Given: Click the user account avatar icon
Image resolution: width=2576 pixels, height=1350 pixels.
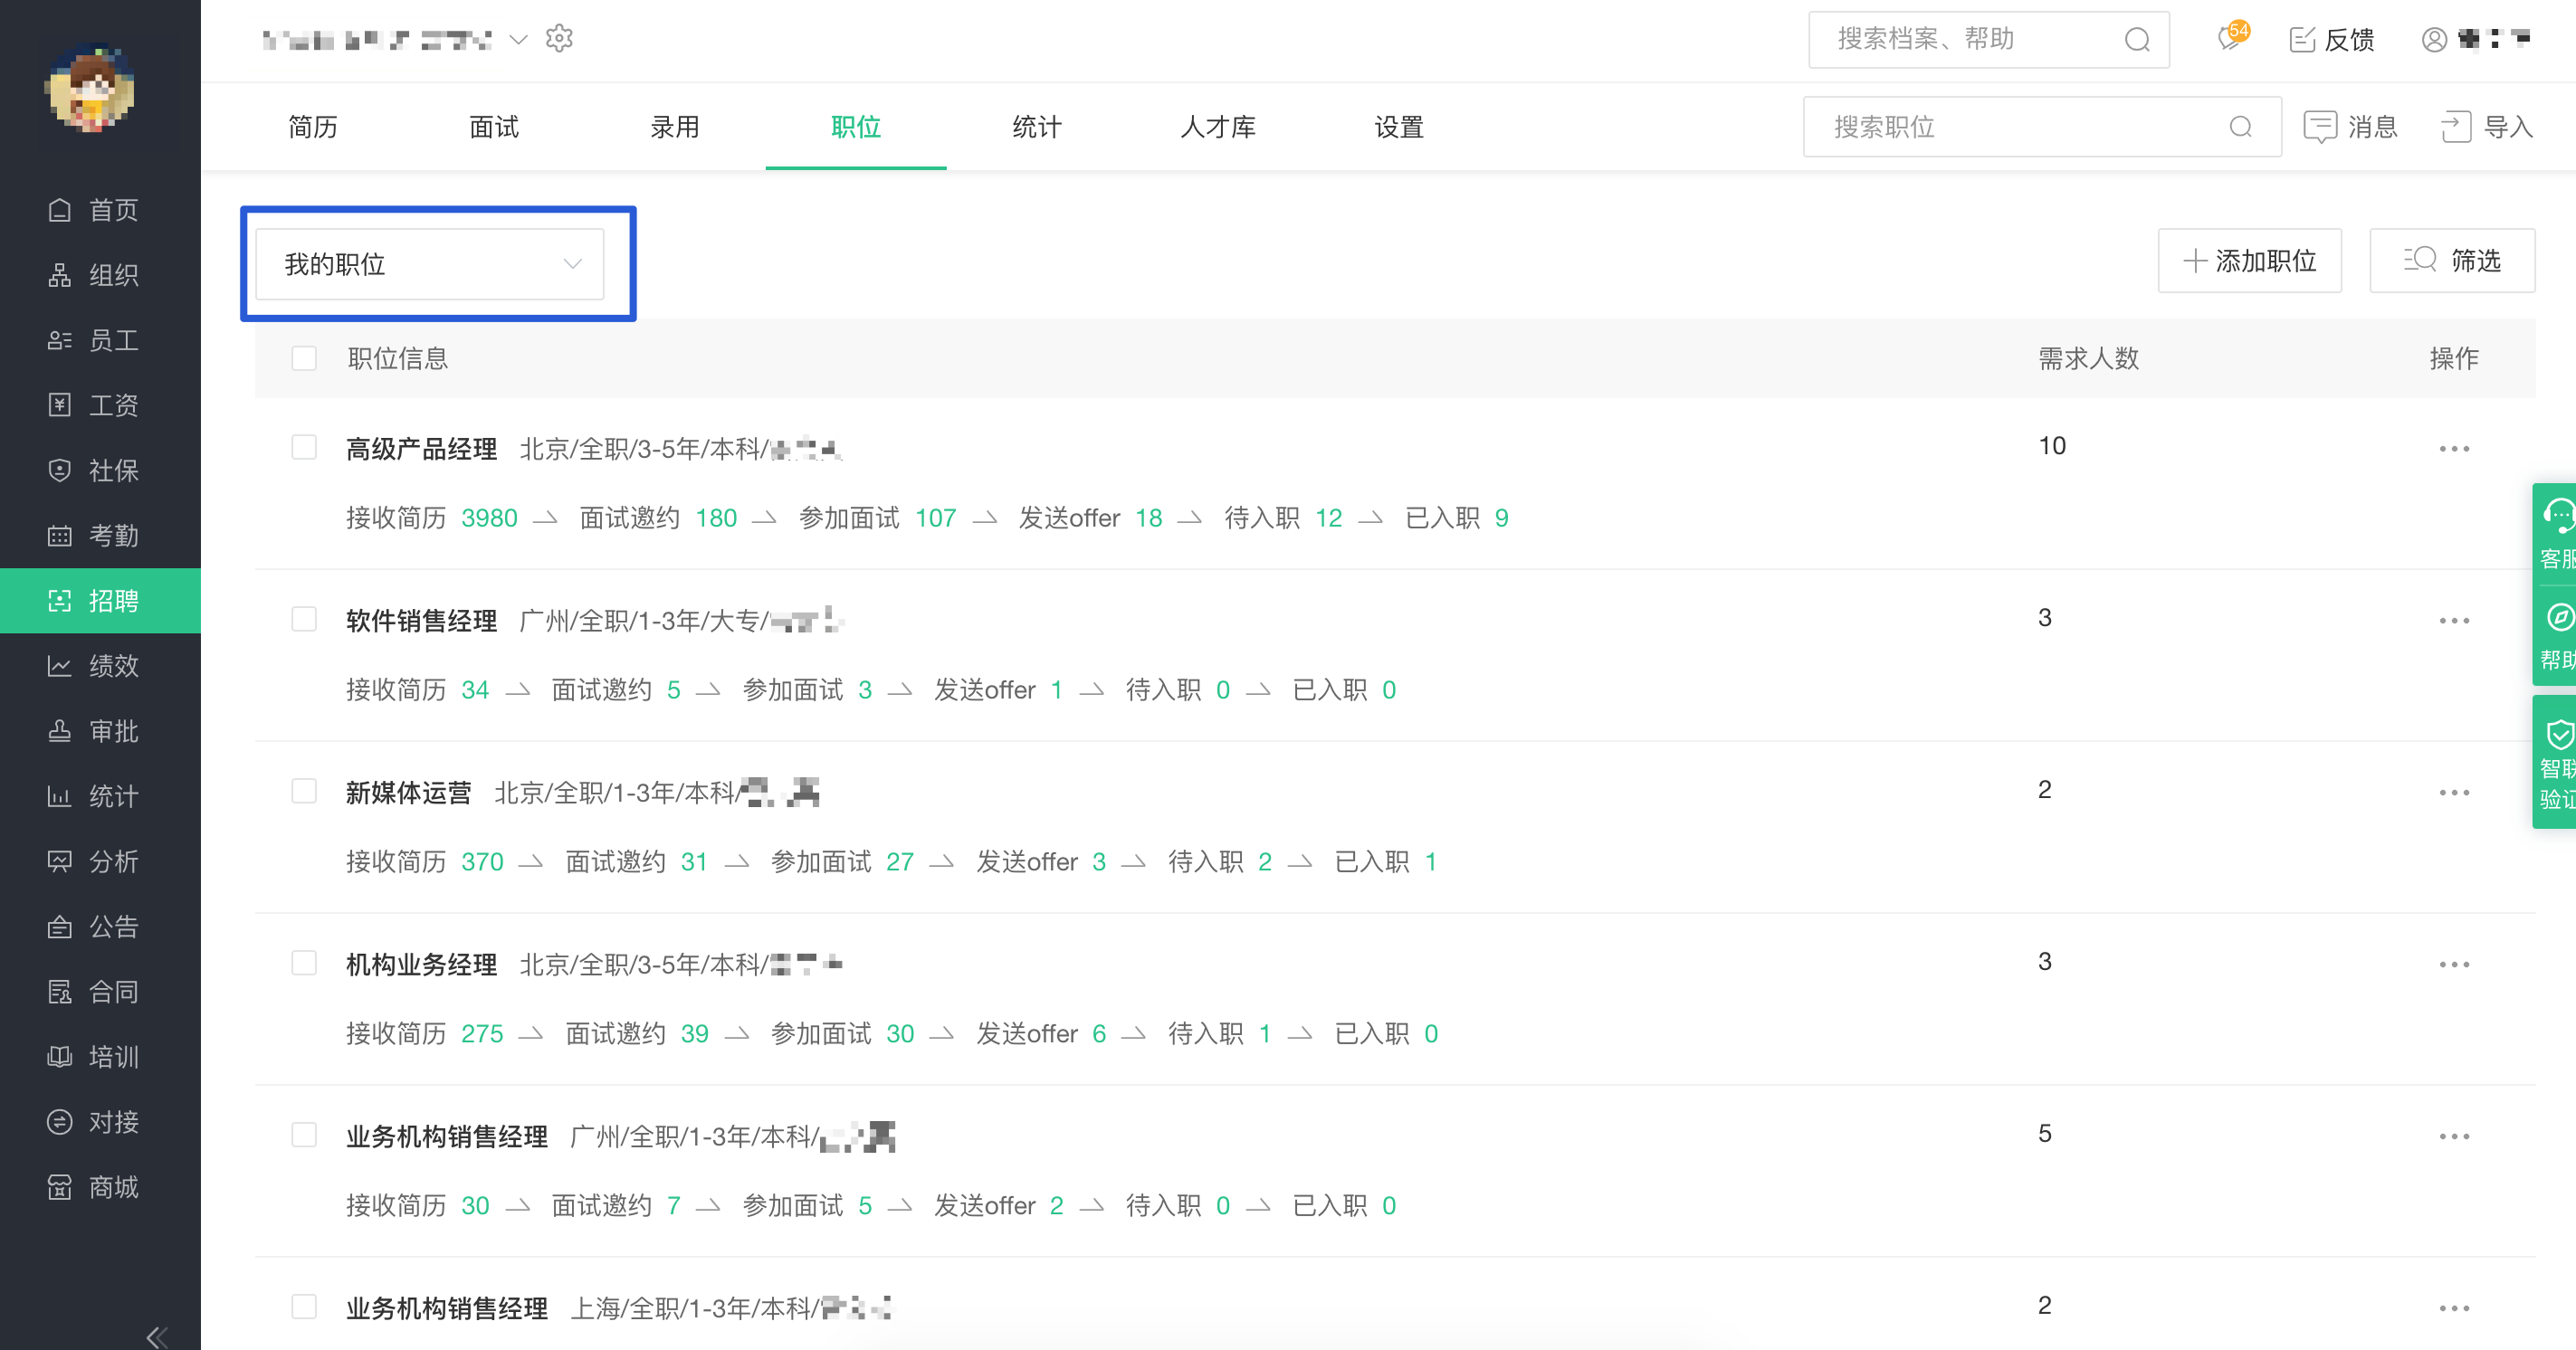Looking at the screenshot, I should tap(2434, 39).
